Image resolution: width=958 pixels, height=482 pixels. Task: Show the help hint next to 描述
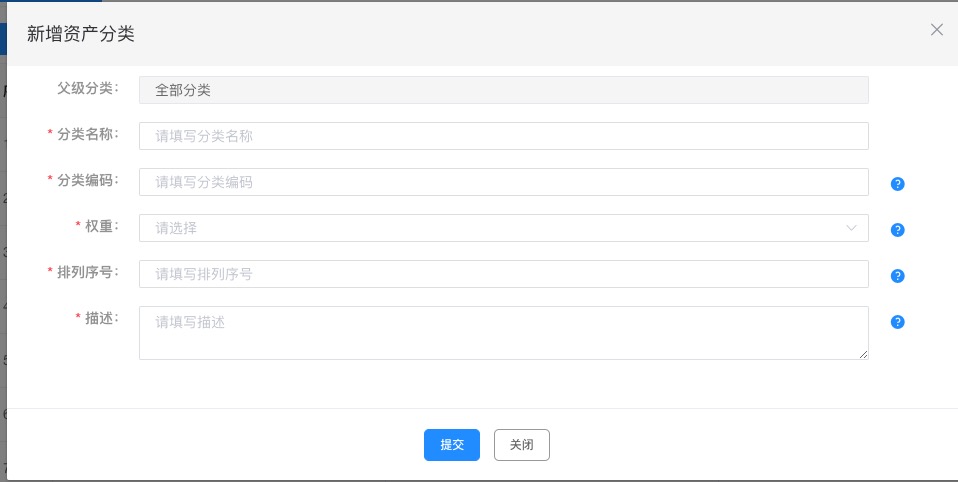897,322
